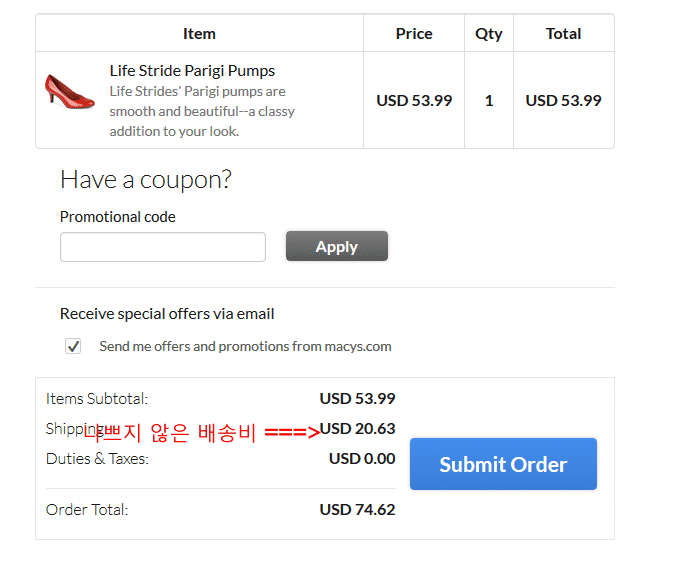Click the Items Subtotal label

pyautogui.click(x=97, y=399)
